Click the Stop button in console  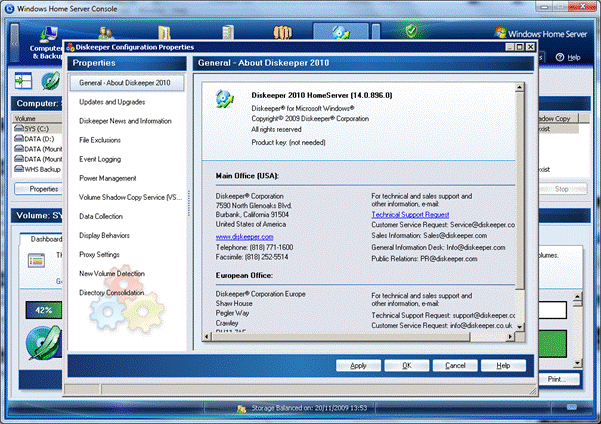click(x=562, y=189)
